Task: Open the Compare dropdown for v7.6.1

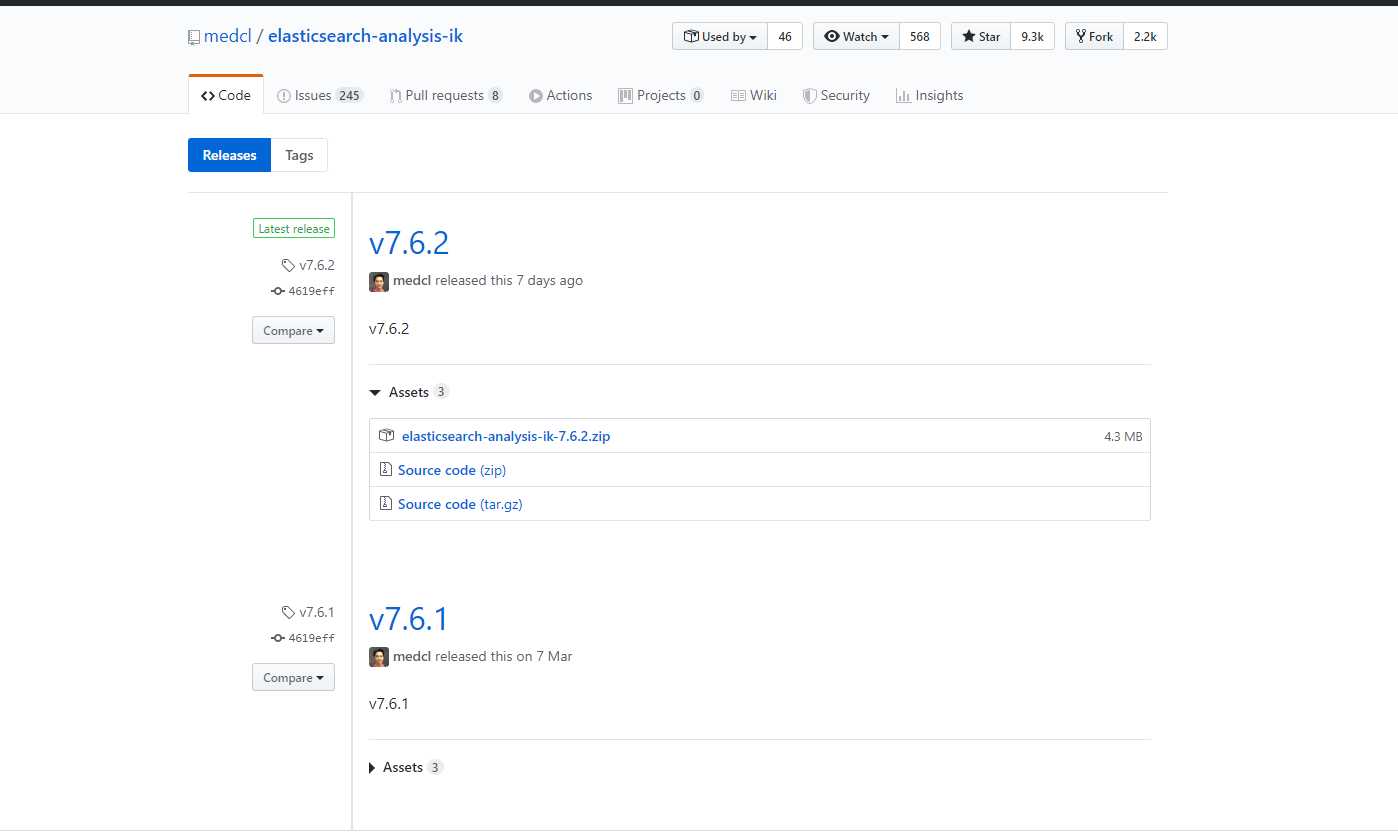Action: point(293,677)
